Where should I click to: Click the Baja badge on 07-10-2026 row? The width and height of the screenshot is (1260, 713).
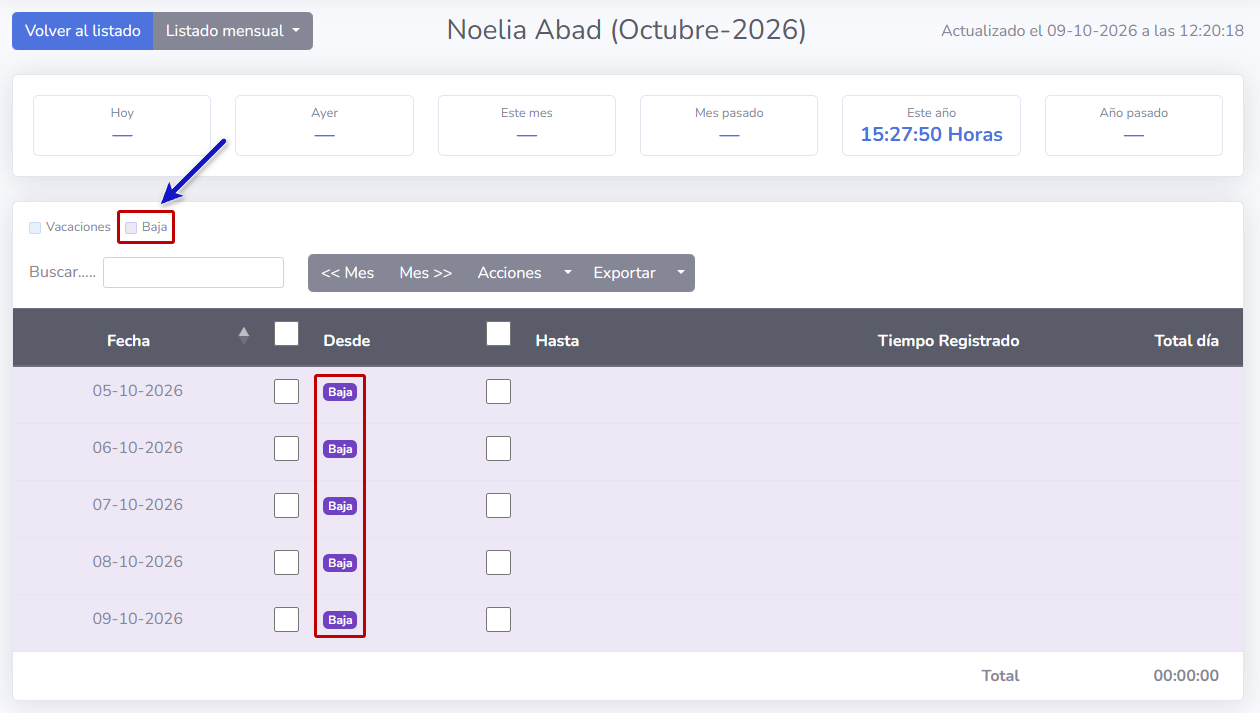(x=340, y=506)
